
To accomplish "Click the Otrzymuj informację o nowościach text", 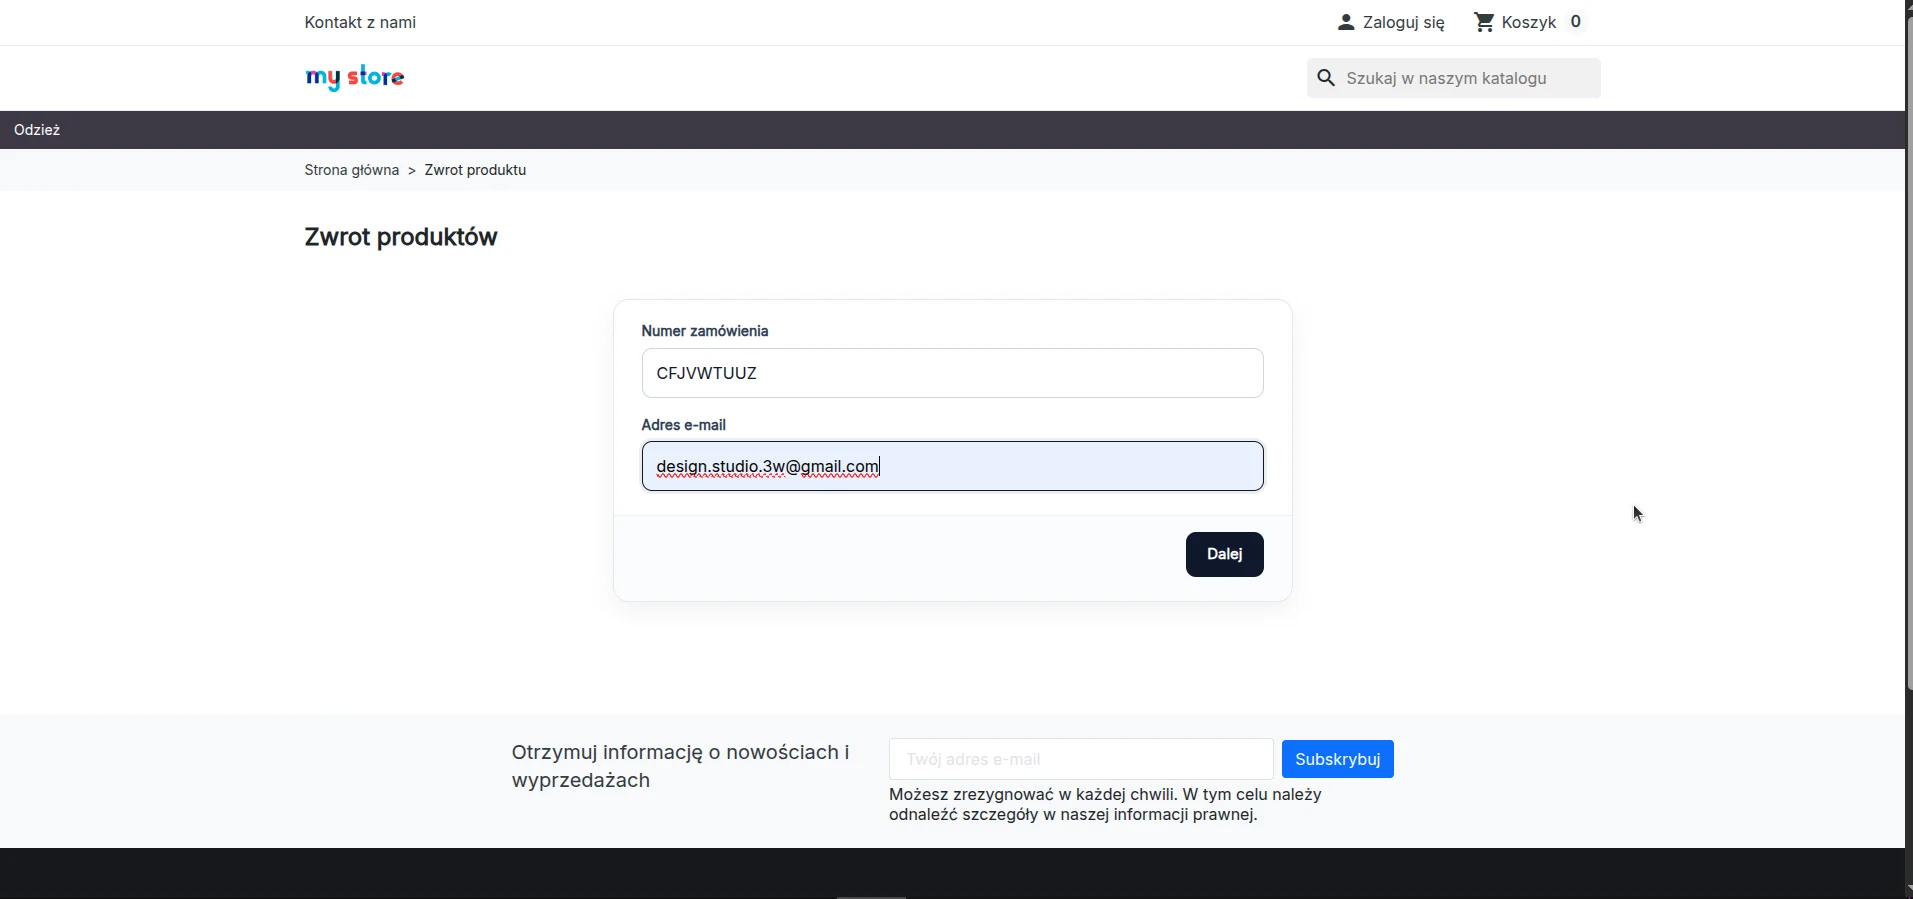I will 680,766.
